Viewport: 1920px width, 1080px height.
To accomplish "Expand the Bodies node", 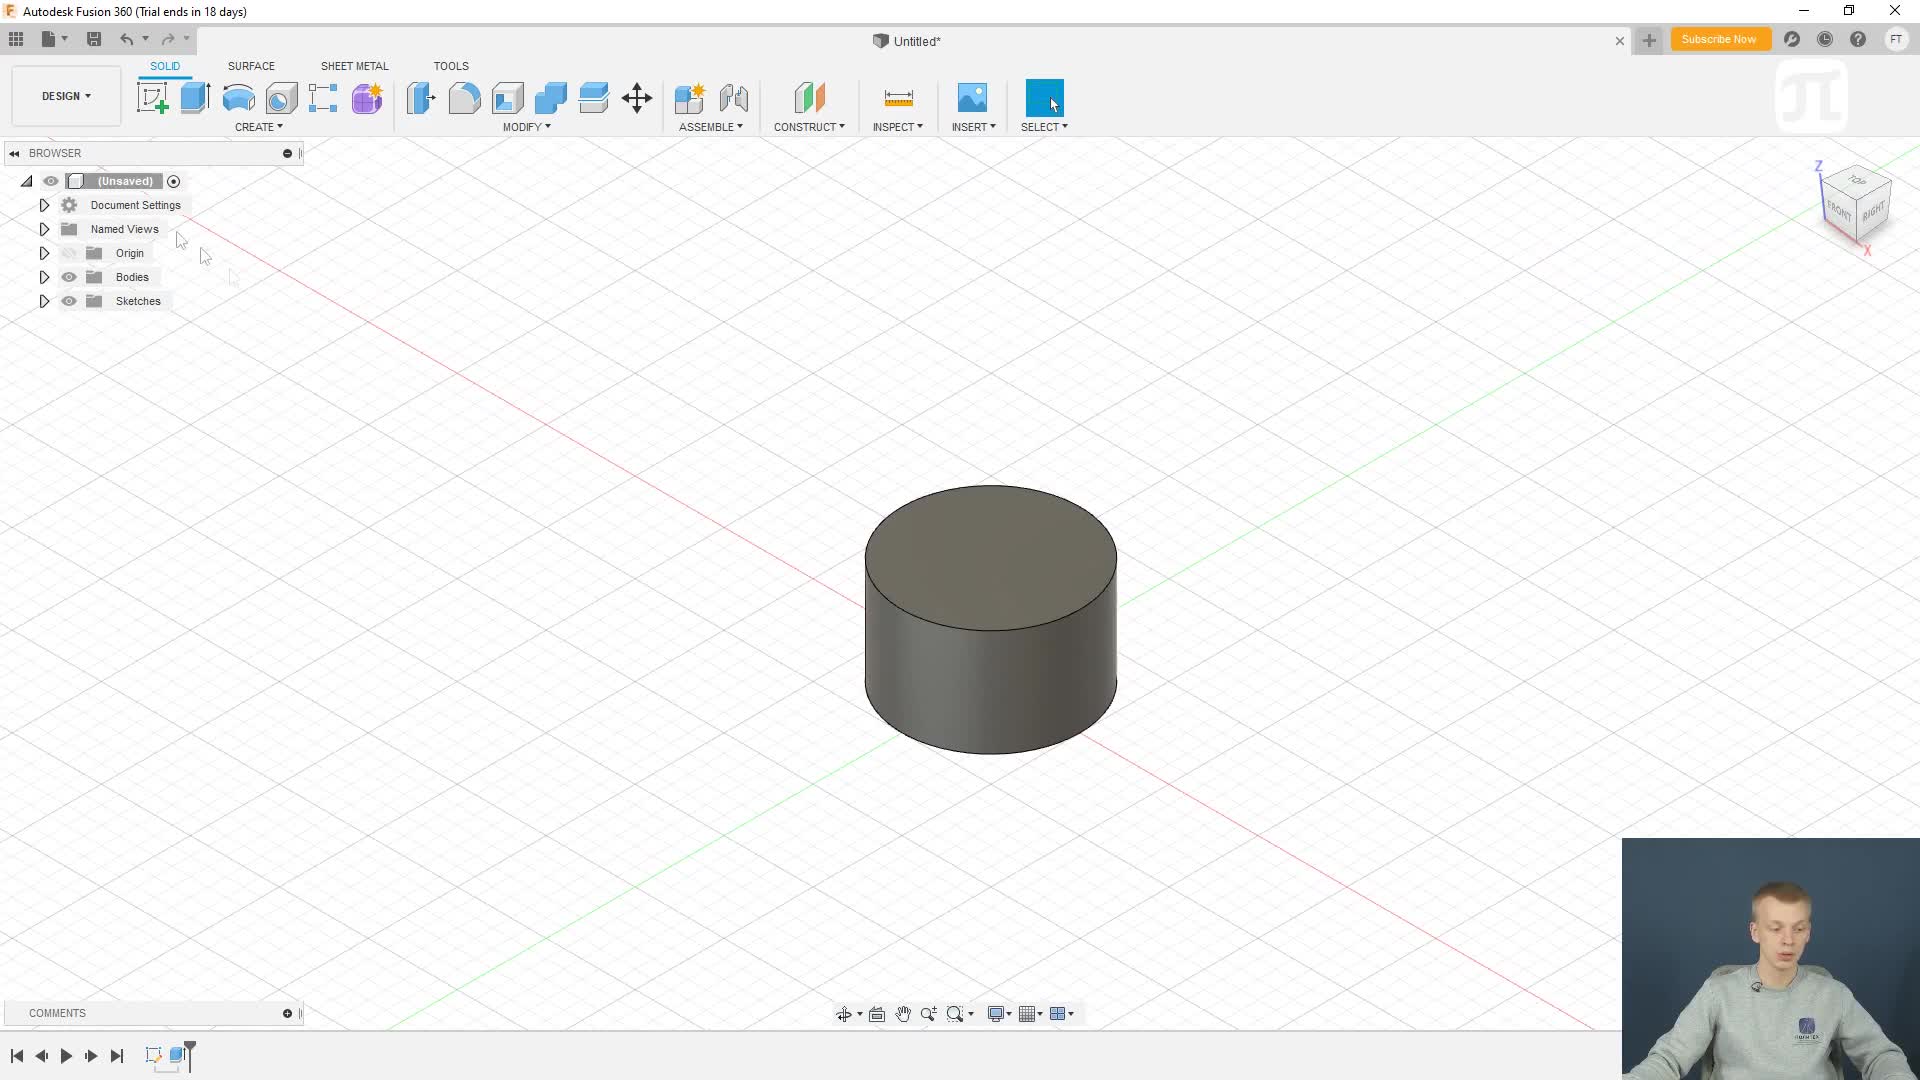I will coord(44,277).
